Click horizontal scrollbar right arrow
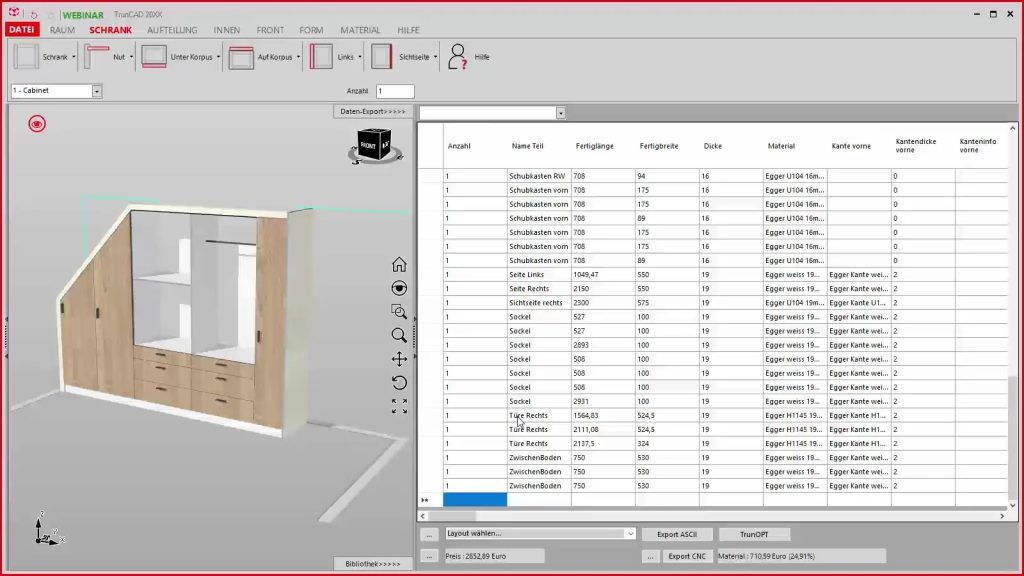This screenshot has height=576, width=1024. tap(1002, 516)
